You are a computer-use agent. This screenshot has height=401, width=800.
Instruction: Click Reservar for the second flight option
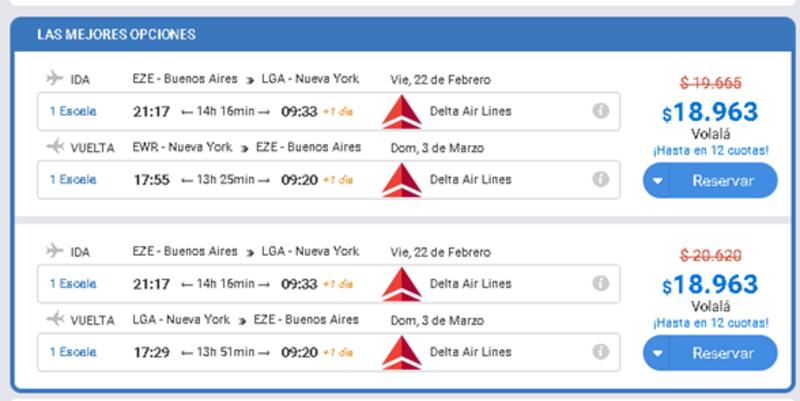pyautogui.click(x=722, y=353)
